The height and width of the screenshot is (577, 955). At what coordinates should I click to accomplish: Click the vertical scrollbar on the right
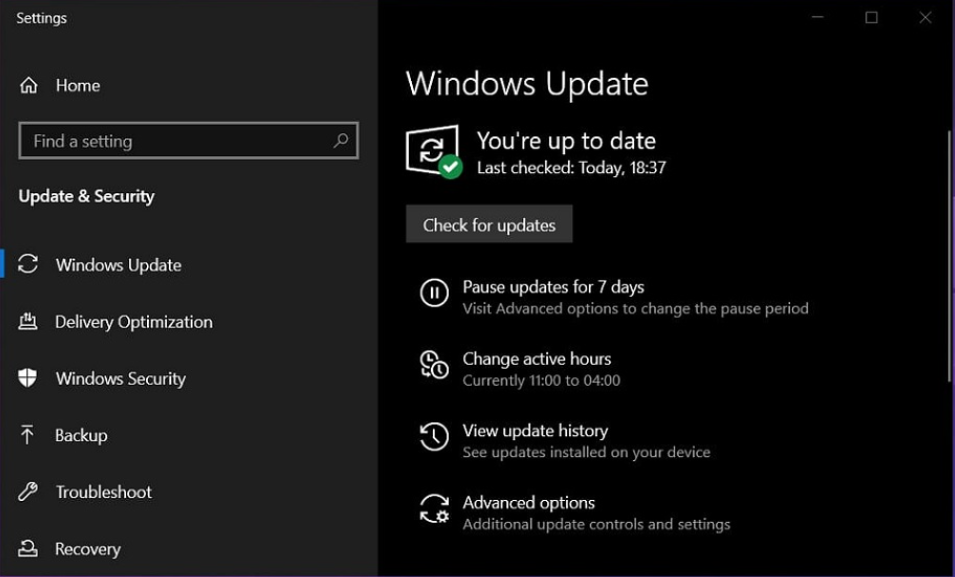click(x=950, y=256)
